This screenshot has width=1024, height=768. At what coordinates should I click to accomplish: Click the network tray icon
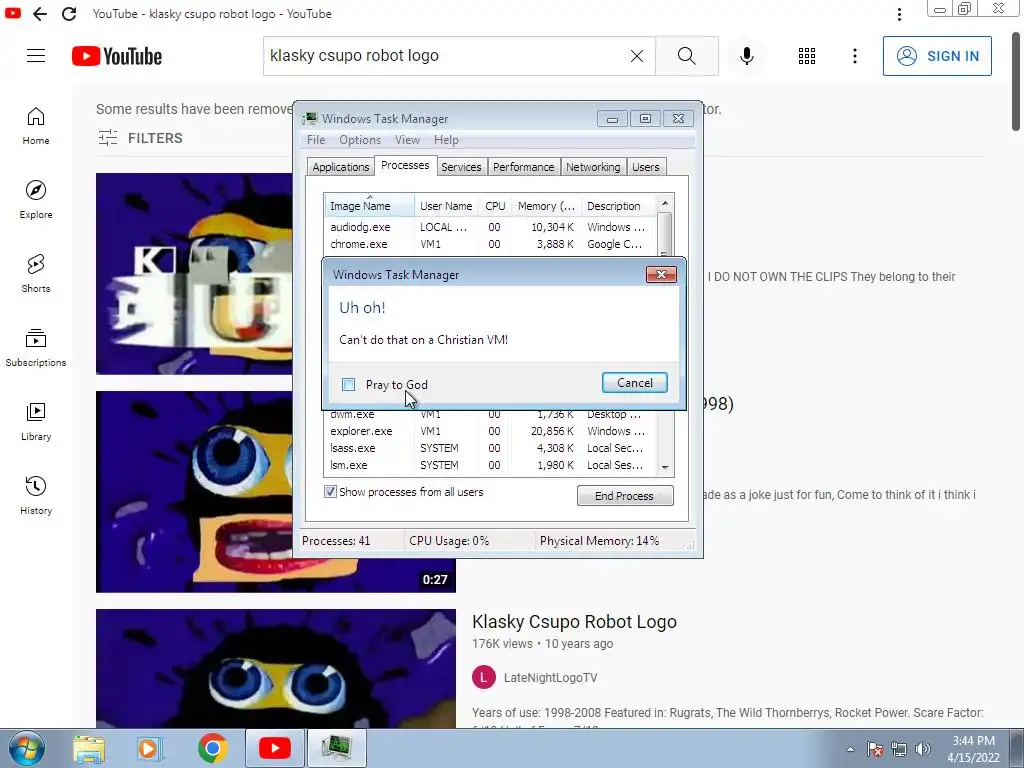tap(899, 749)
